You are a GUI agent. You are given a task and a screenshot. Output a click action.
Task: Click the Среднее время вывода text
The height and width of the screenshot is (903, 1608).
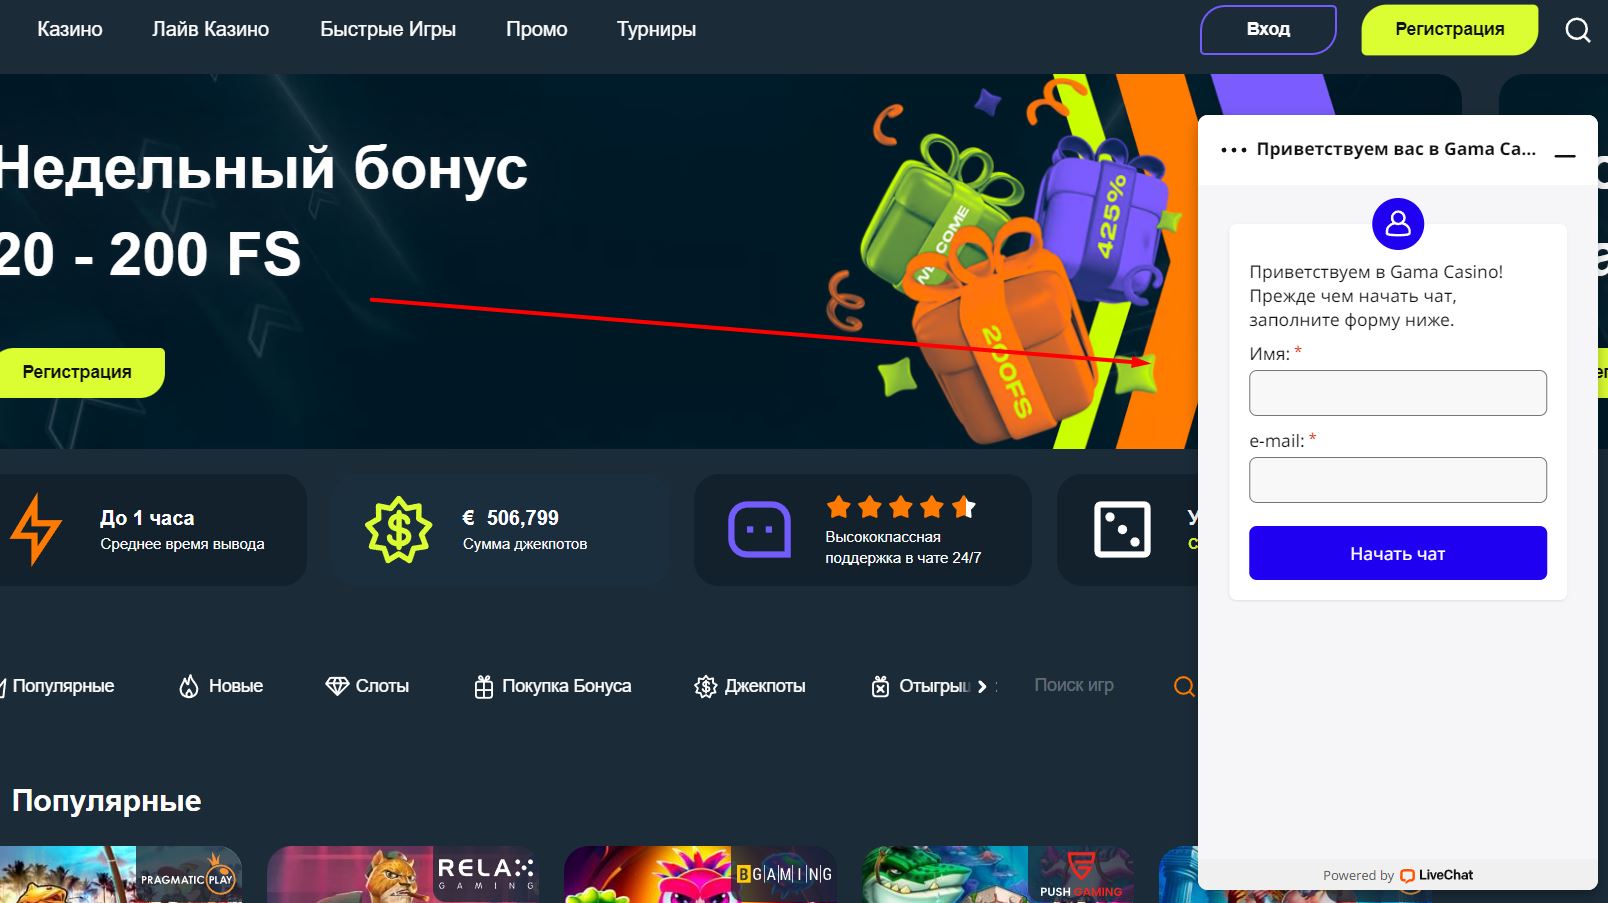tap(182, 544)
